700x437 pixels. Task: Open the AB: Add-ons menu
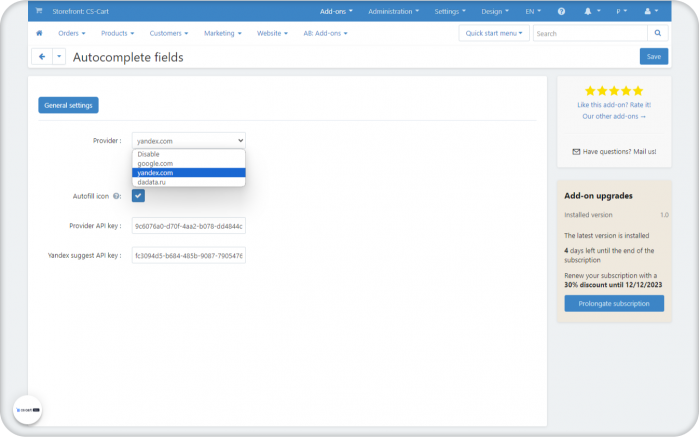(325, 33)
